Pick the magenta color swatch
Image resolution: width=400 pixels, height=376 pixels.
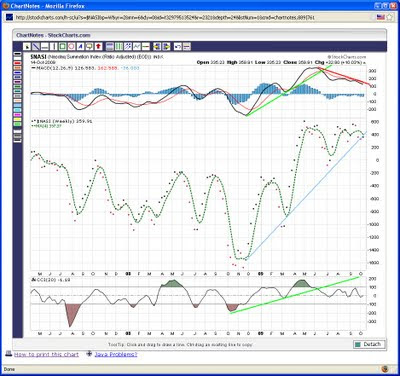coord(17,115)
